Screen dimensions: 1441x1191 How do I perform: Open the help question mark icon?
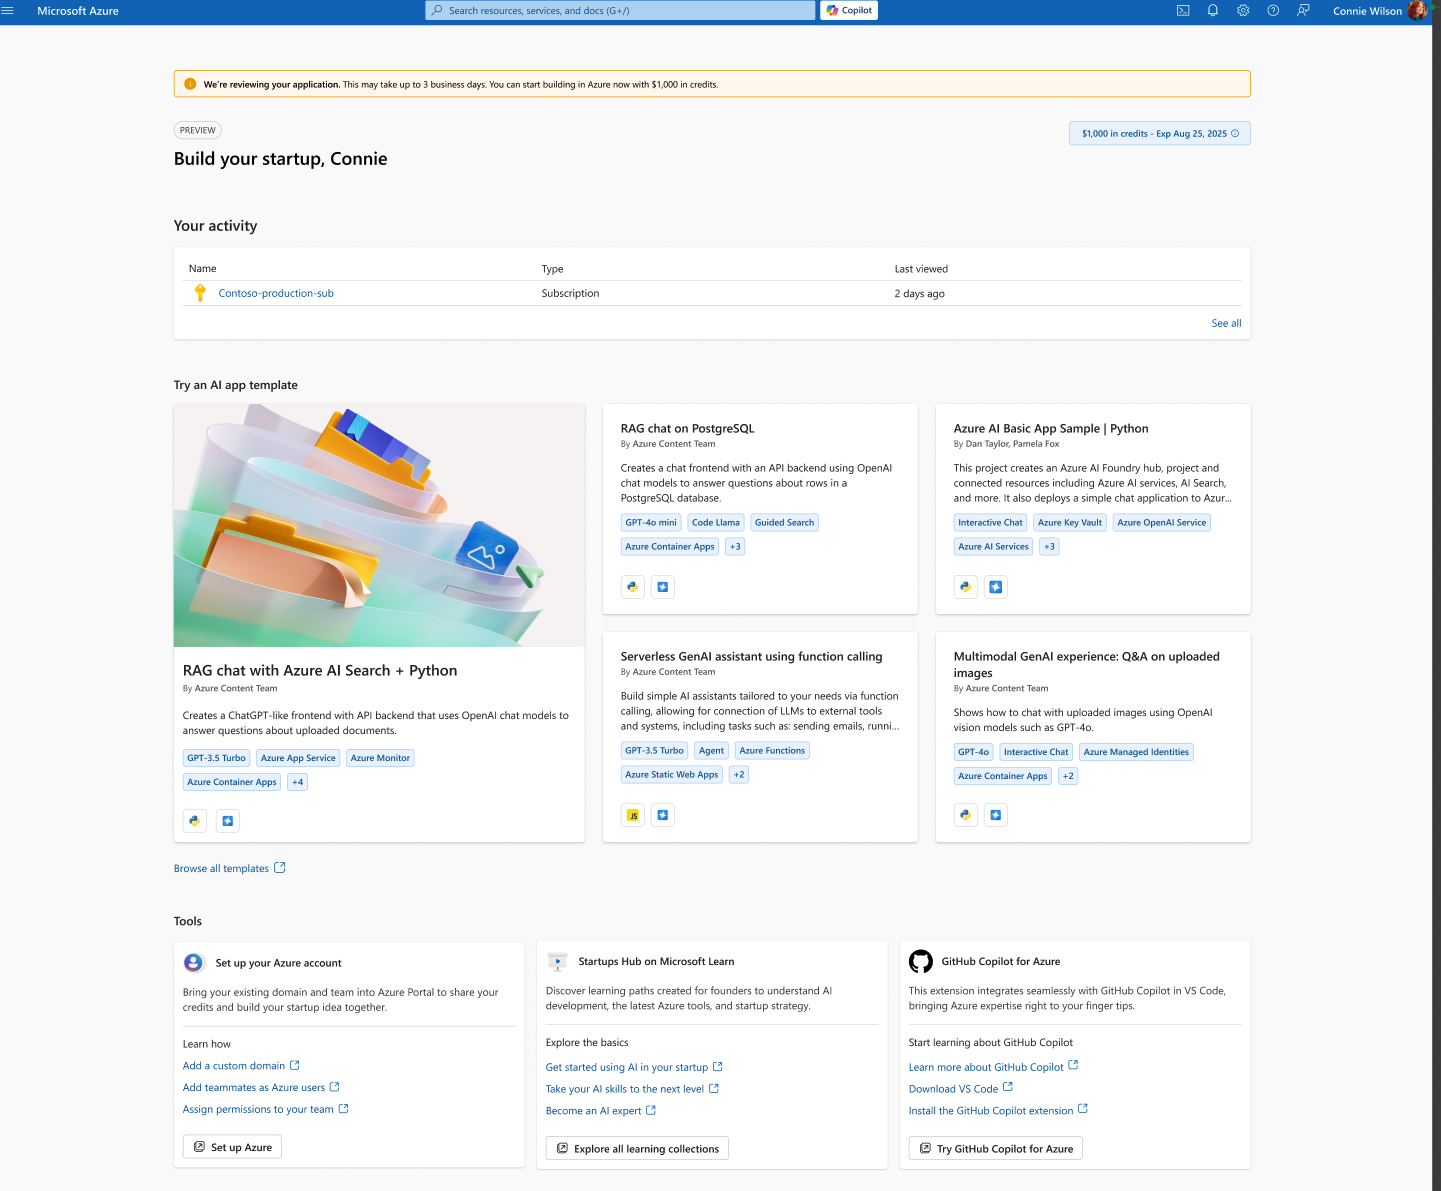click(x=1273, y=11)
